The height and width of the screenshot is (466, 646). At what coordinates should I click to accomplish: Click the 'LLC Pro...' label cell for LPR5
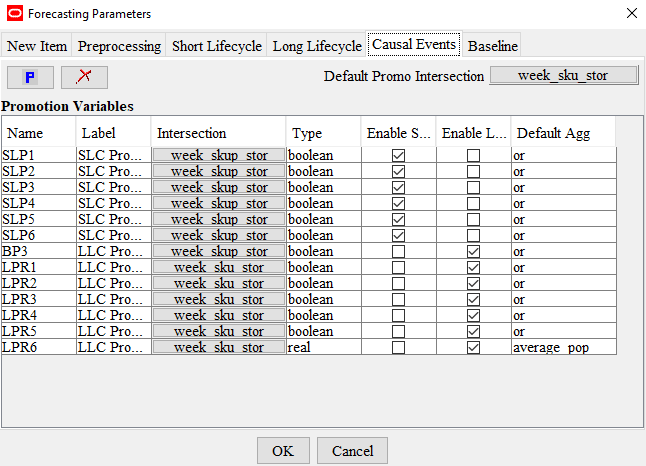coord(114,331)
